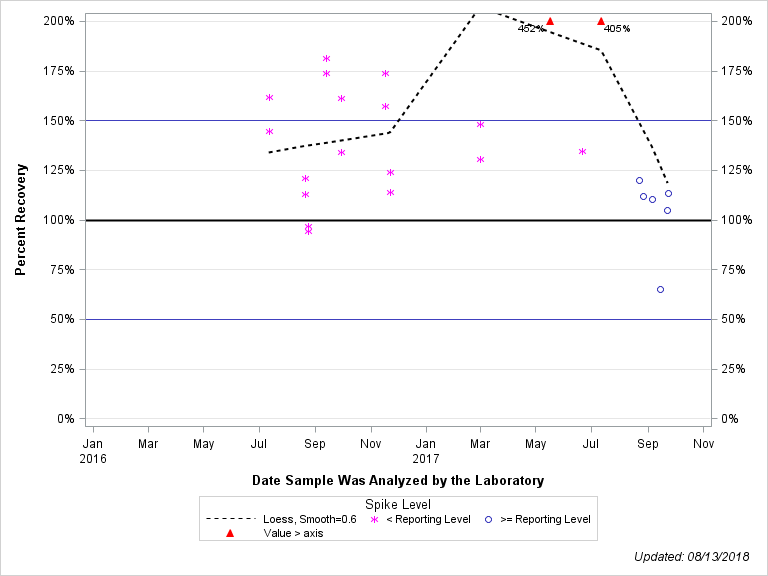
Task: Click the red triangle marker labeled 405%
Action: pos(601,21)
